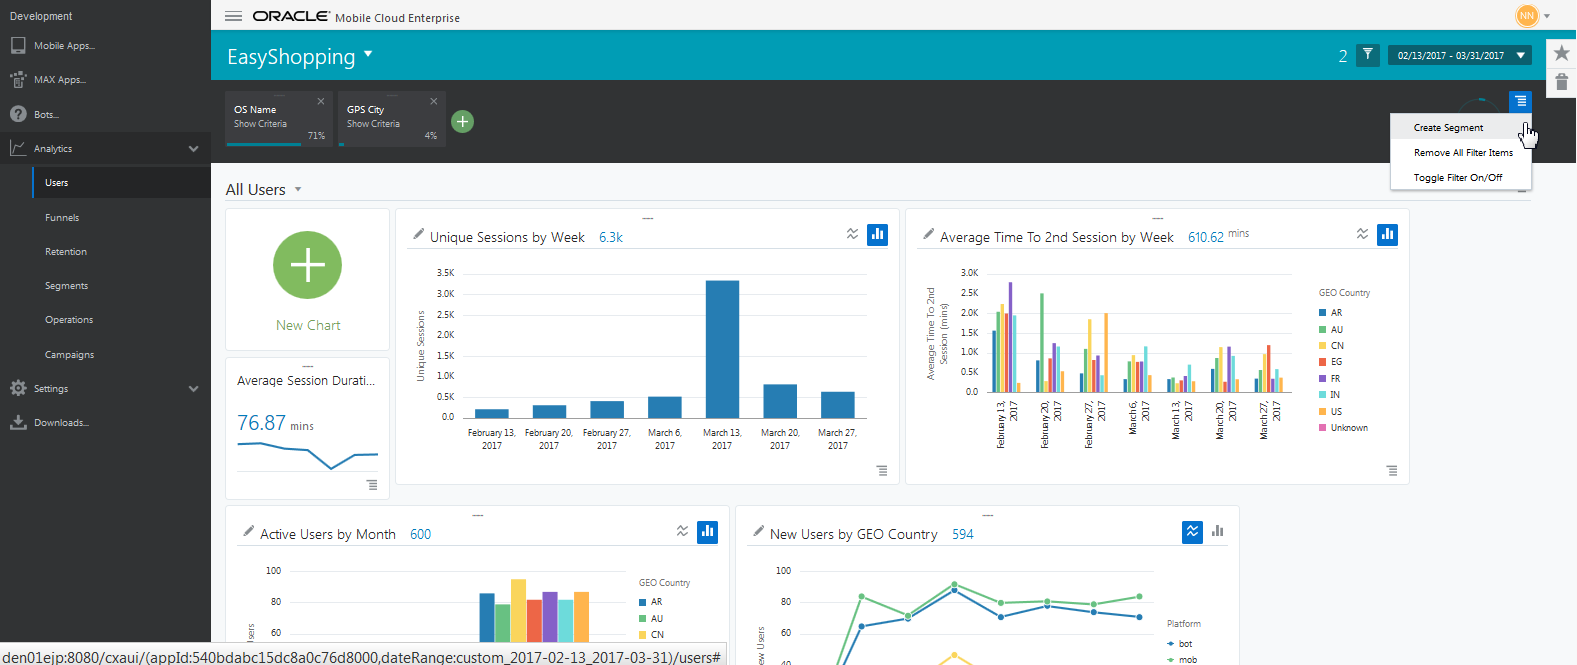The image size is (1577, 665).
Task: Go to the Funnels page
Action: pyautogui.click(x=62, y=217)
